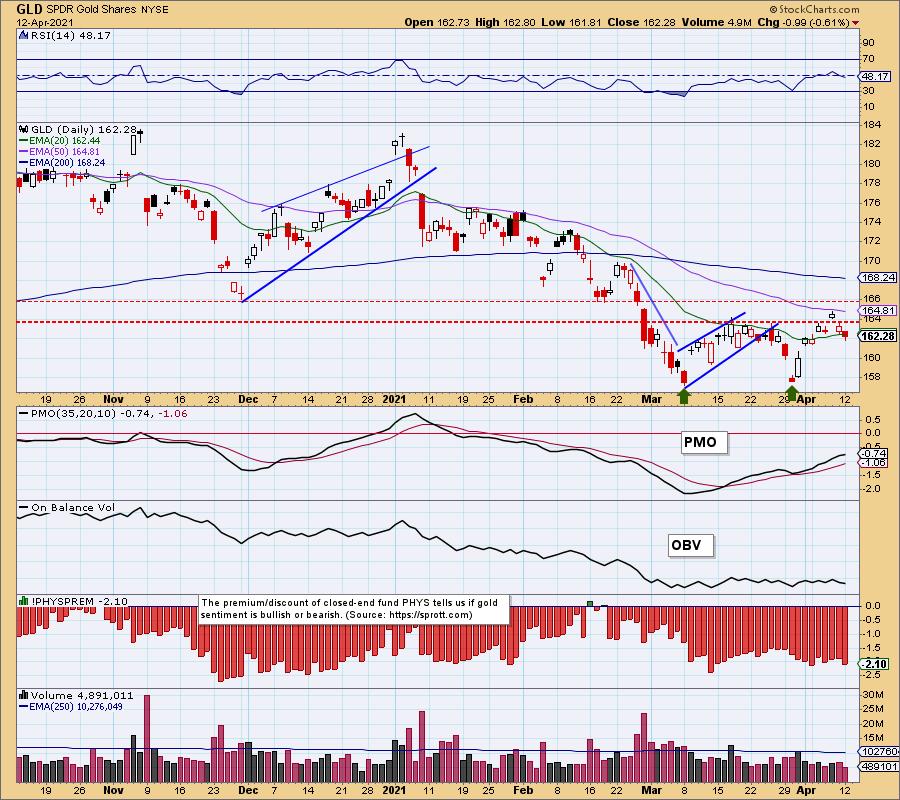Select the 'SPDR Gold Shares NYSE' title text

click(x=107, y=10)
